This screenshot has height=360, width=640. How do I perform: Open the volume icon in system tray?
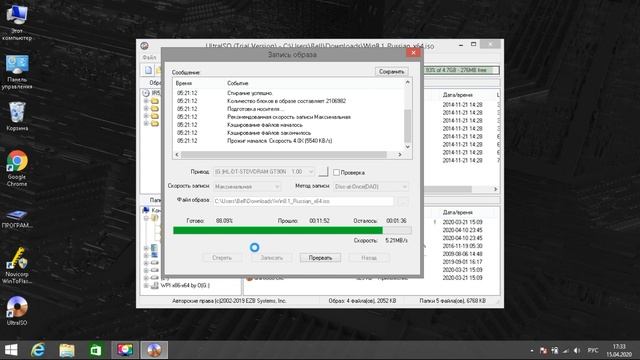coord(577,351)
